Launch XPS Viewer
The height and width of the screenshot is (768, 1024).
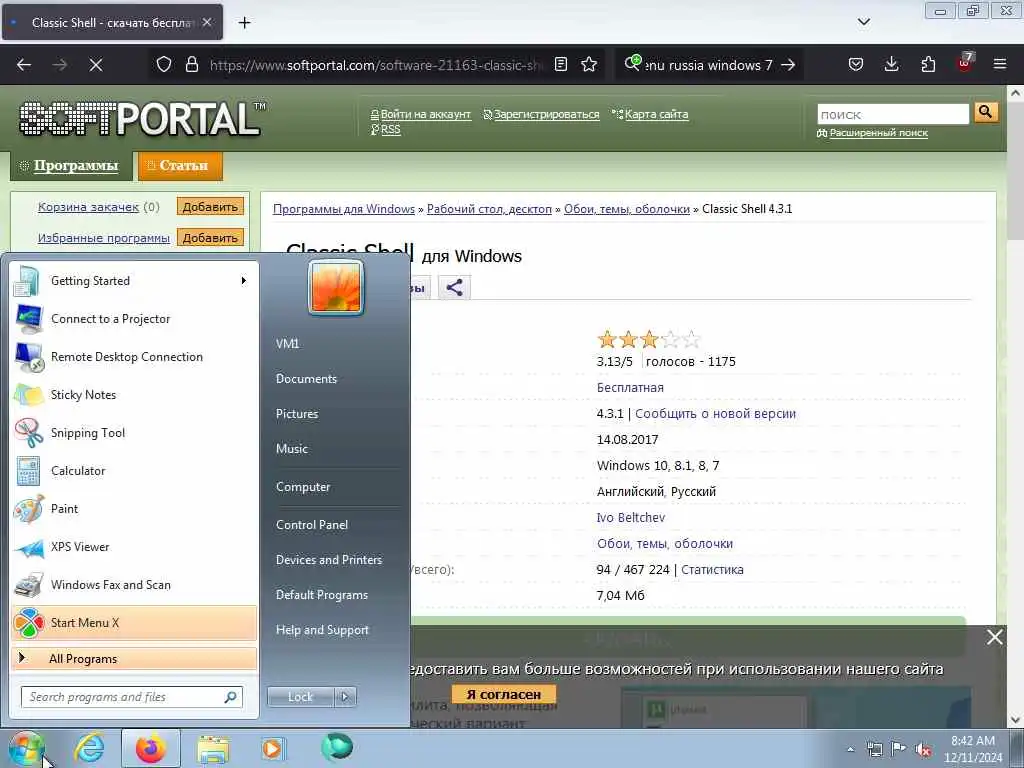[x=134, y=547]
